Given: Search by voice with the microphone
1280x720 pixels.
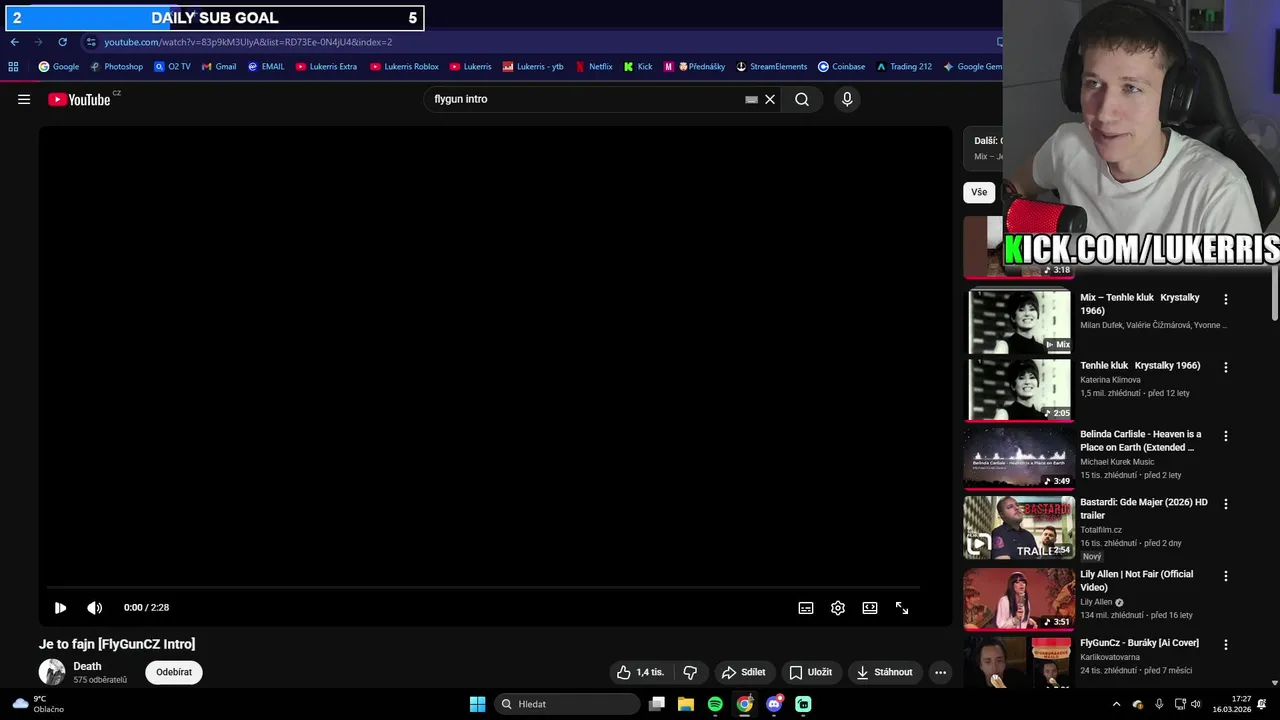Looking at the screenshot, I should (x=847, y=99).
